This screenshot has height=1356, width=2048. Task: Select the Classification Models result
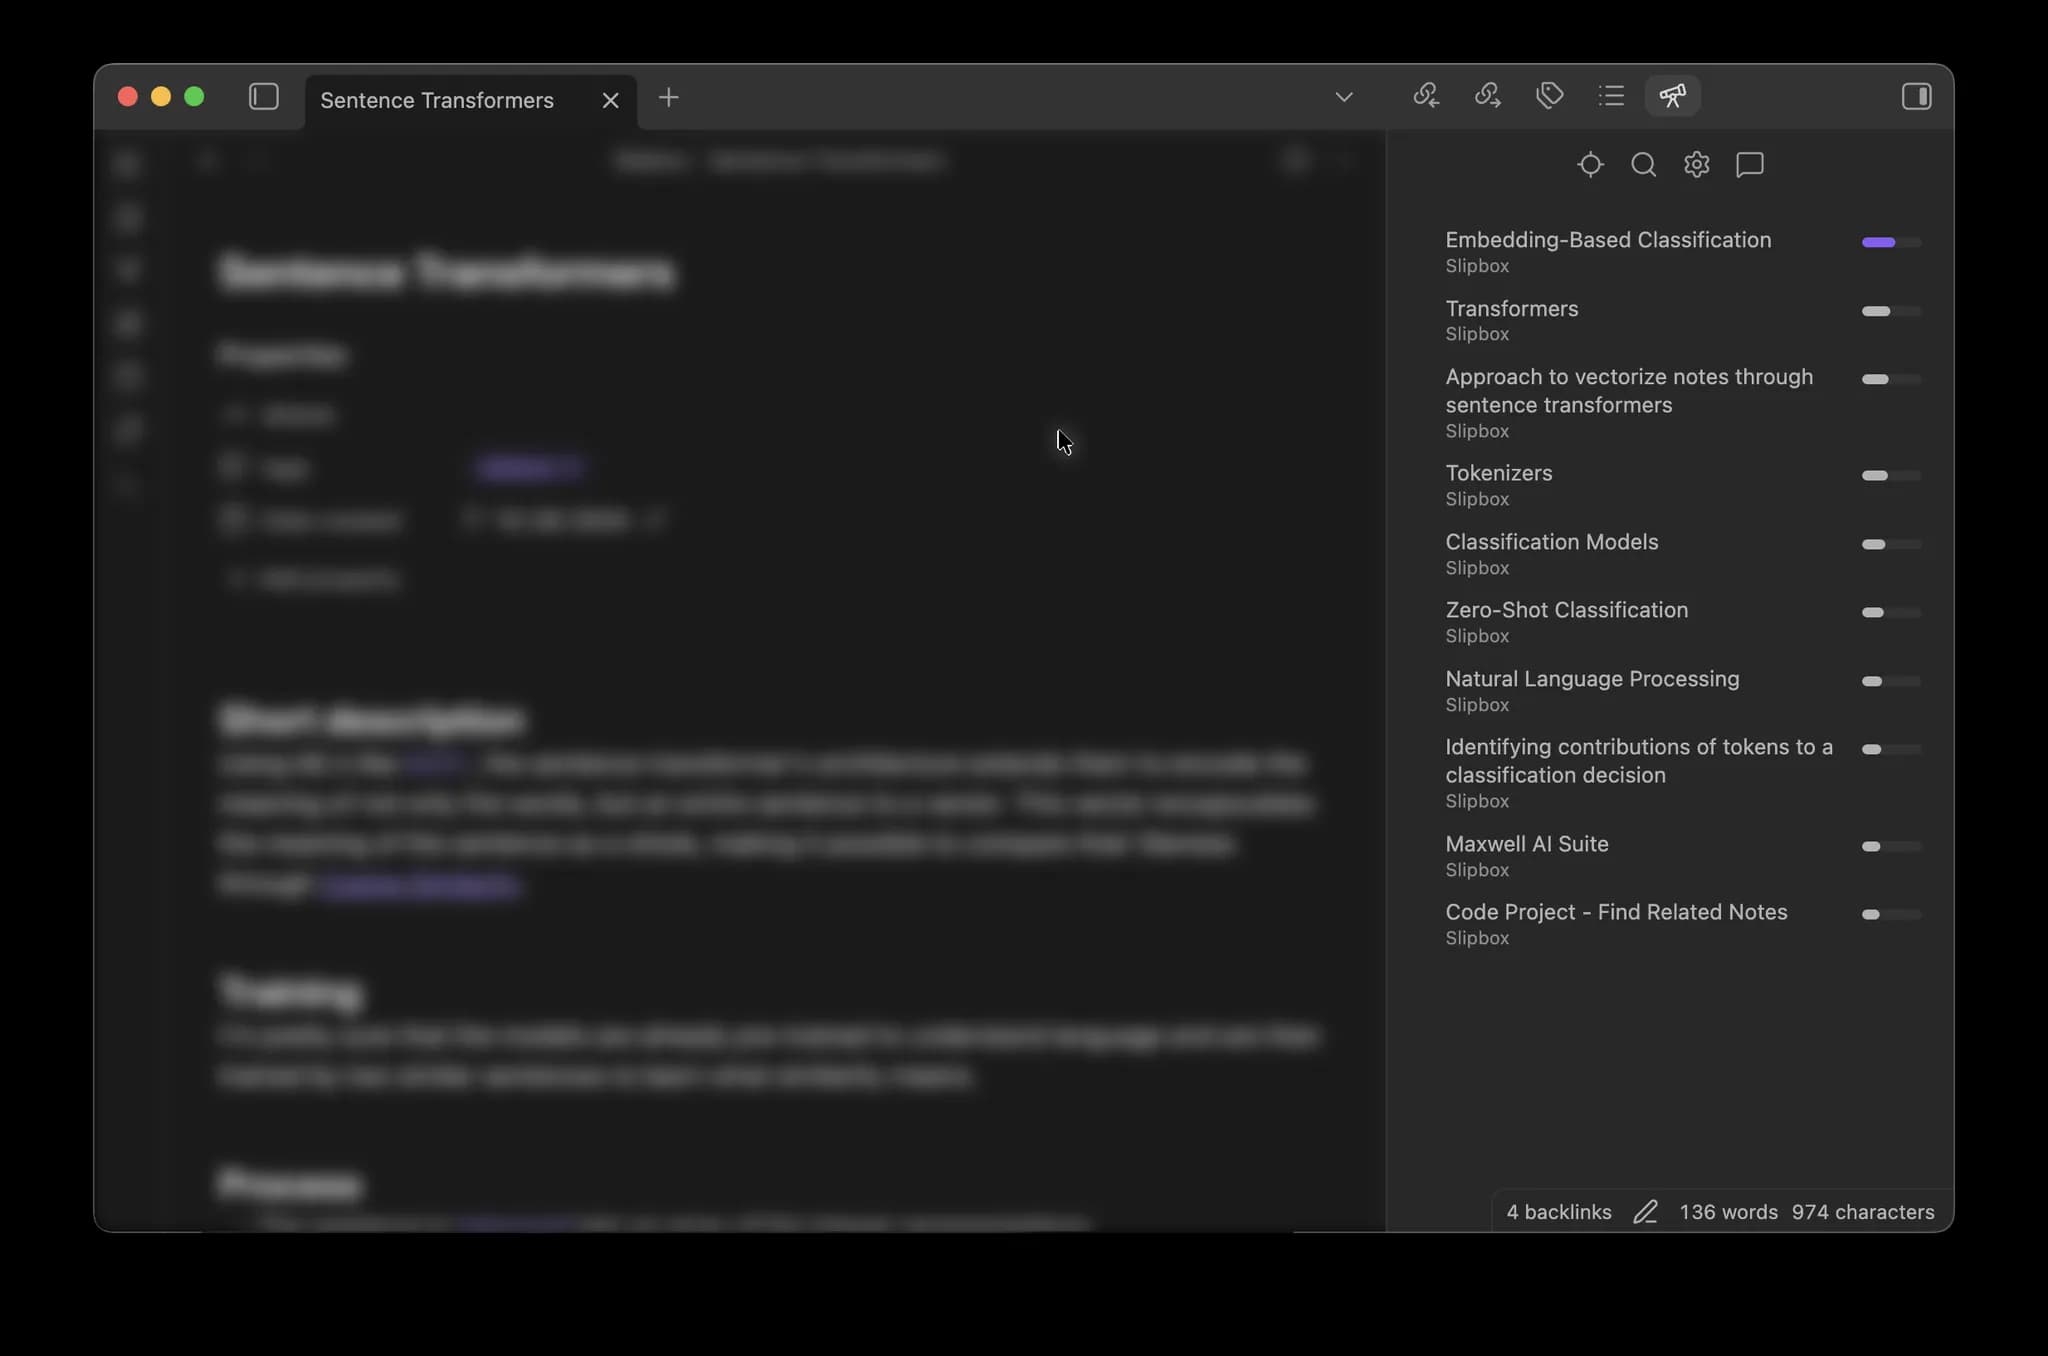point(1552,542)
